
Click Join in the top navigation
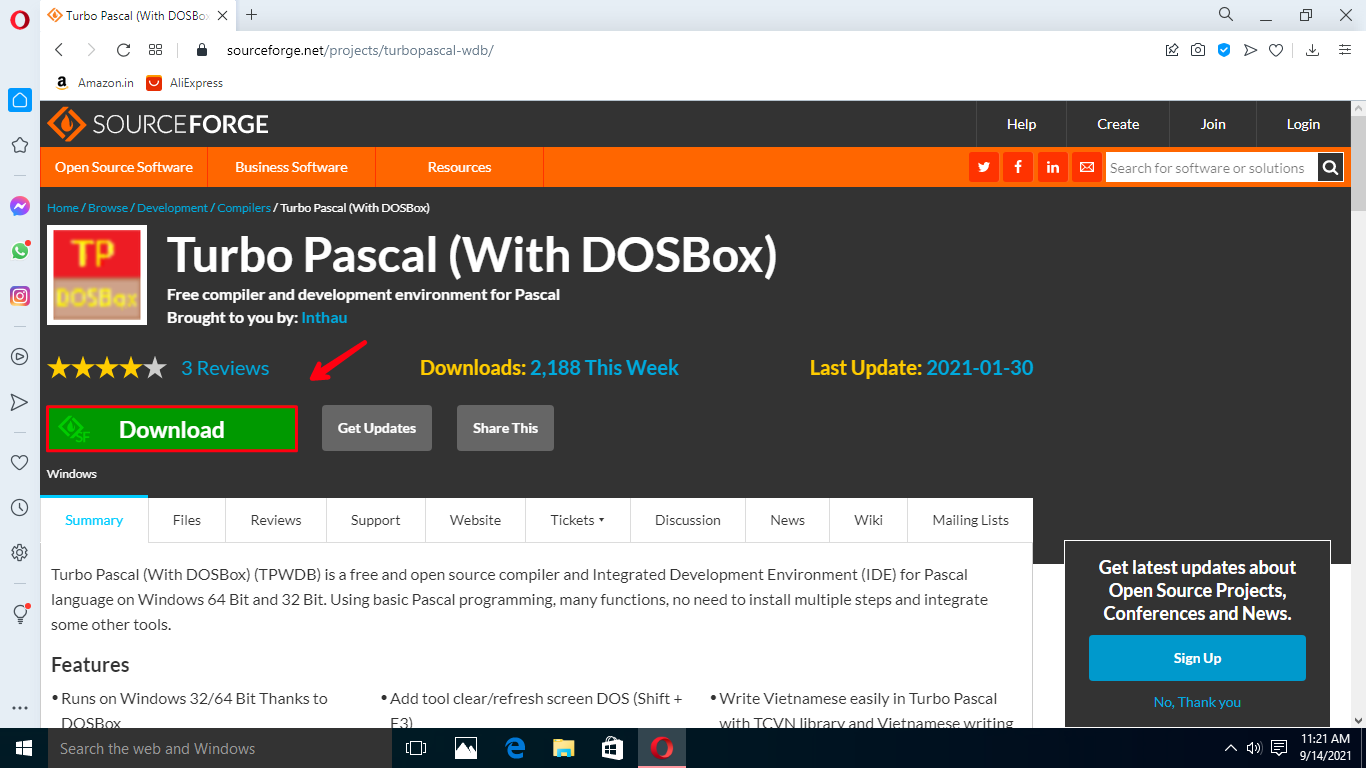pos(1213,124)
